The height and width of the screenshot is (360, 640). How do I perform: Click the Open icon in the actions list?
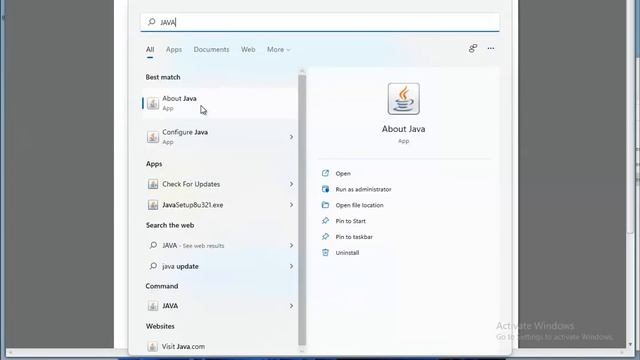(x=325, y=173)
